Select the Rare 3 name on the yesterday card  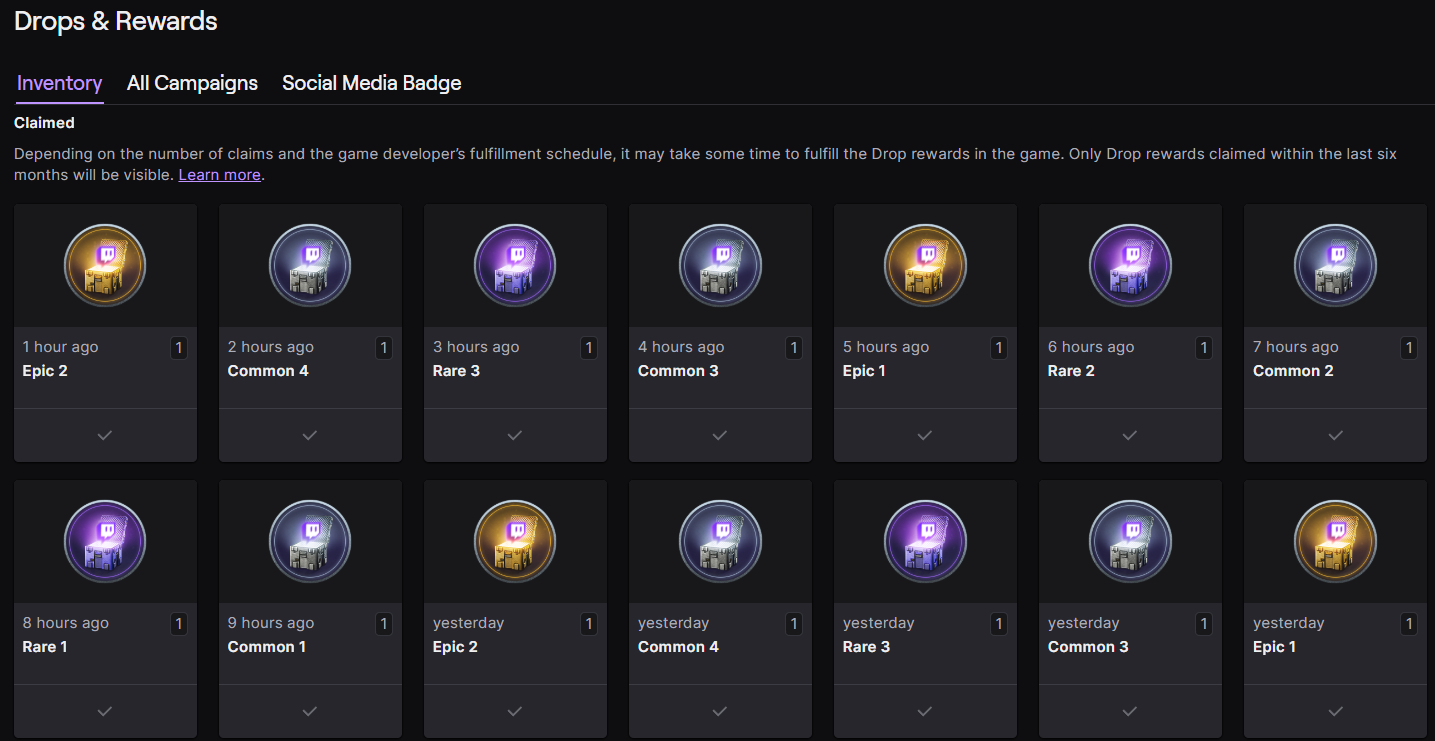pyautogui.click(x=866, y=647)
